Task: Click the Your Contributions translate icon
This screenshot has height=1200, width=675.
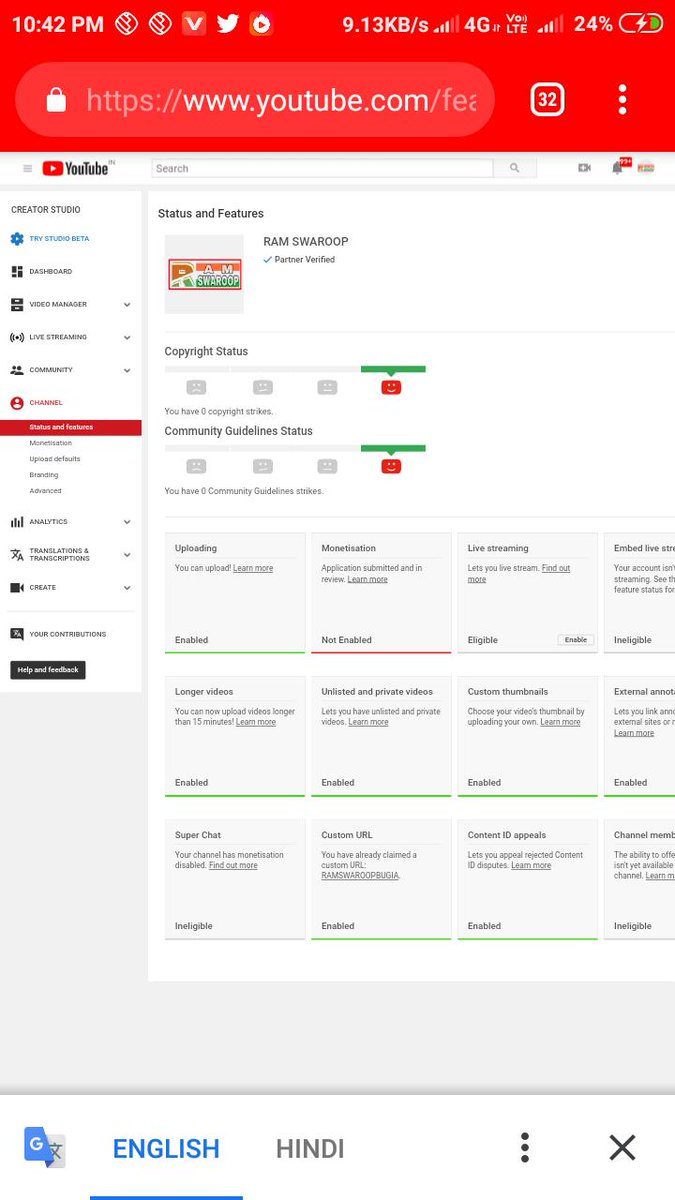Action: [x=17, y=634]
